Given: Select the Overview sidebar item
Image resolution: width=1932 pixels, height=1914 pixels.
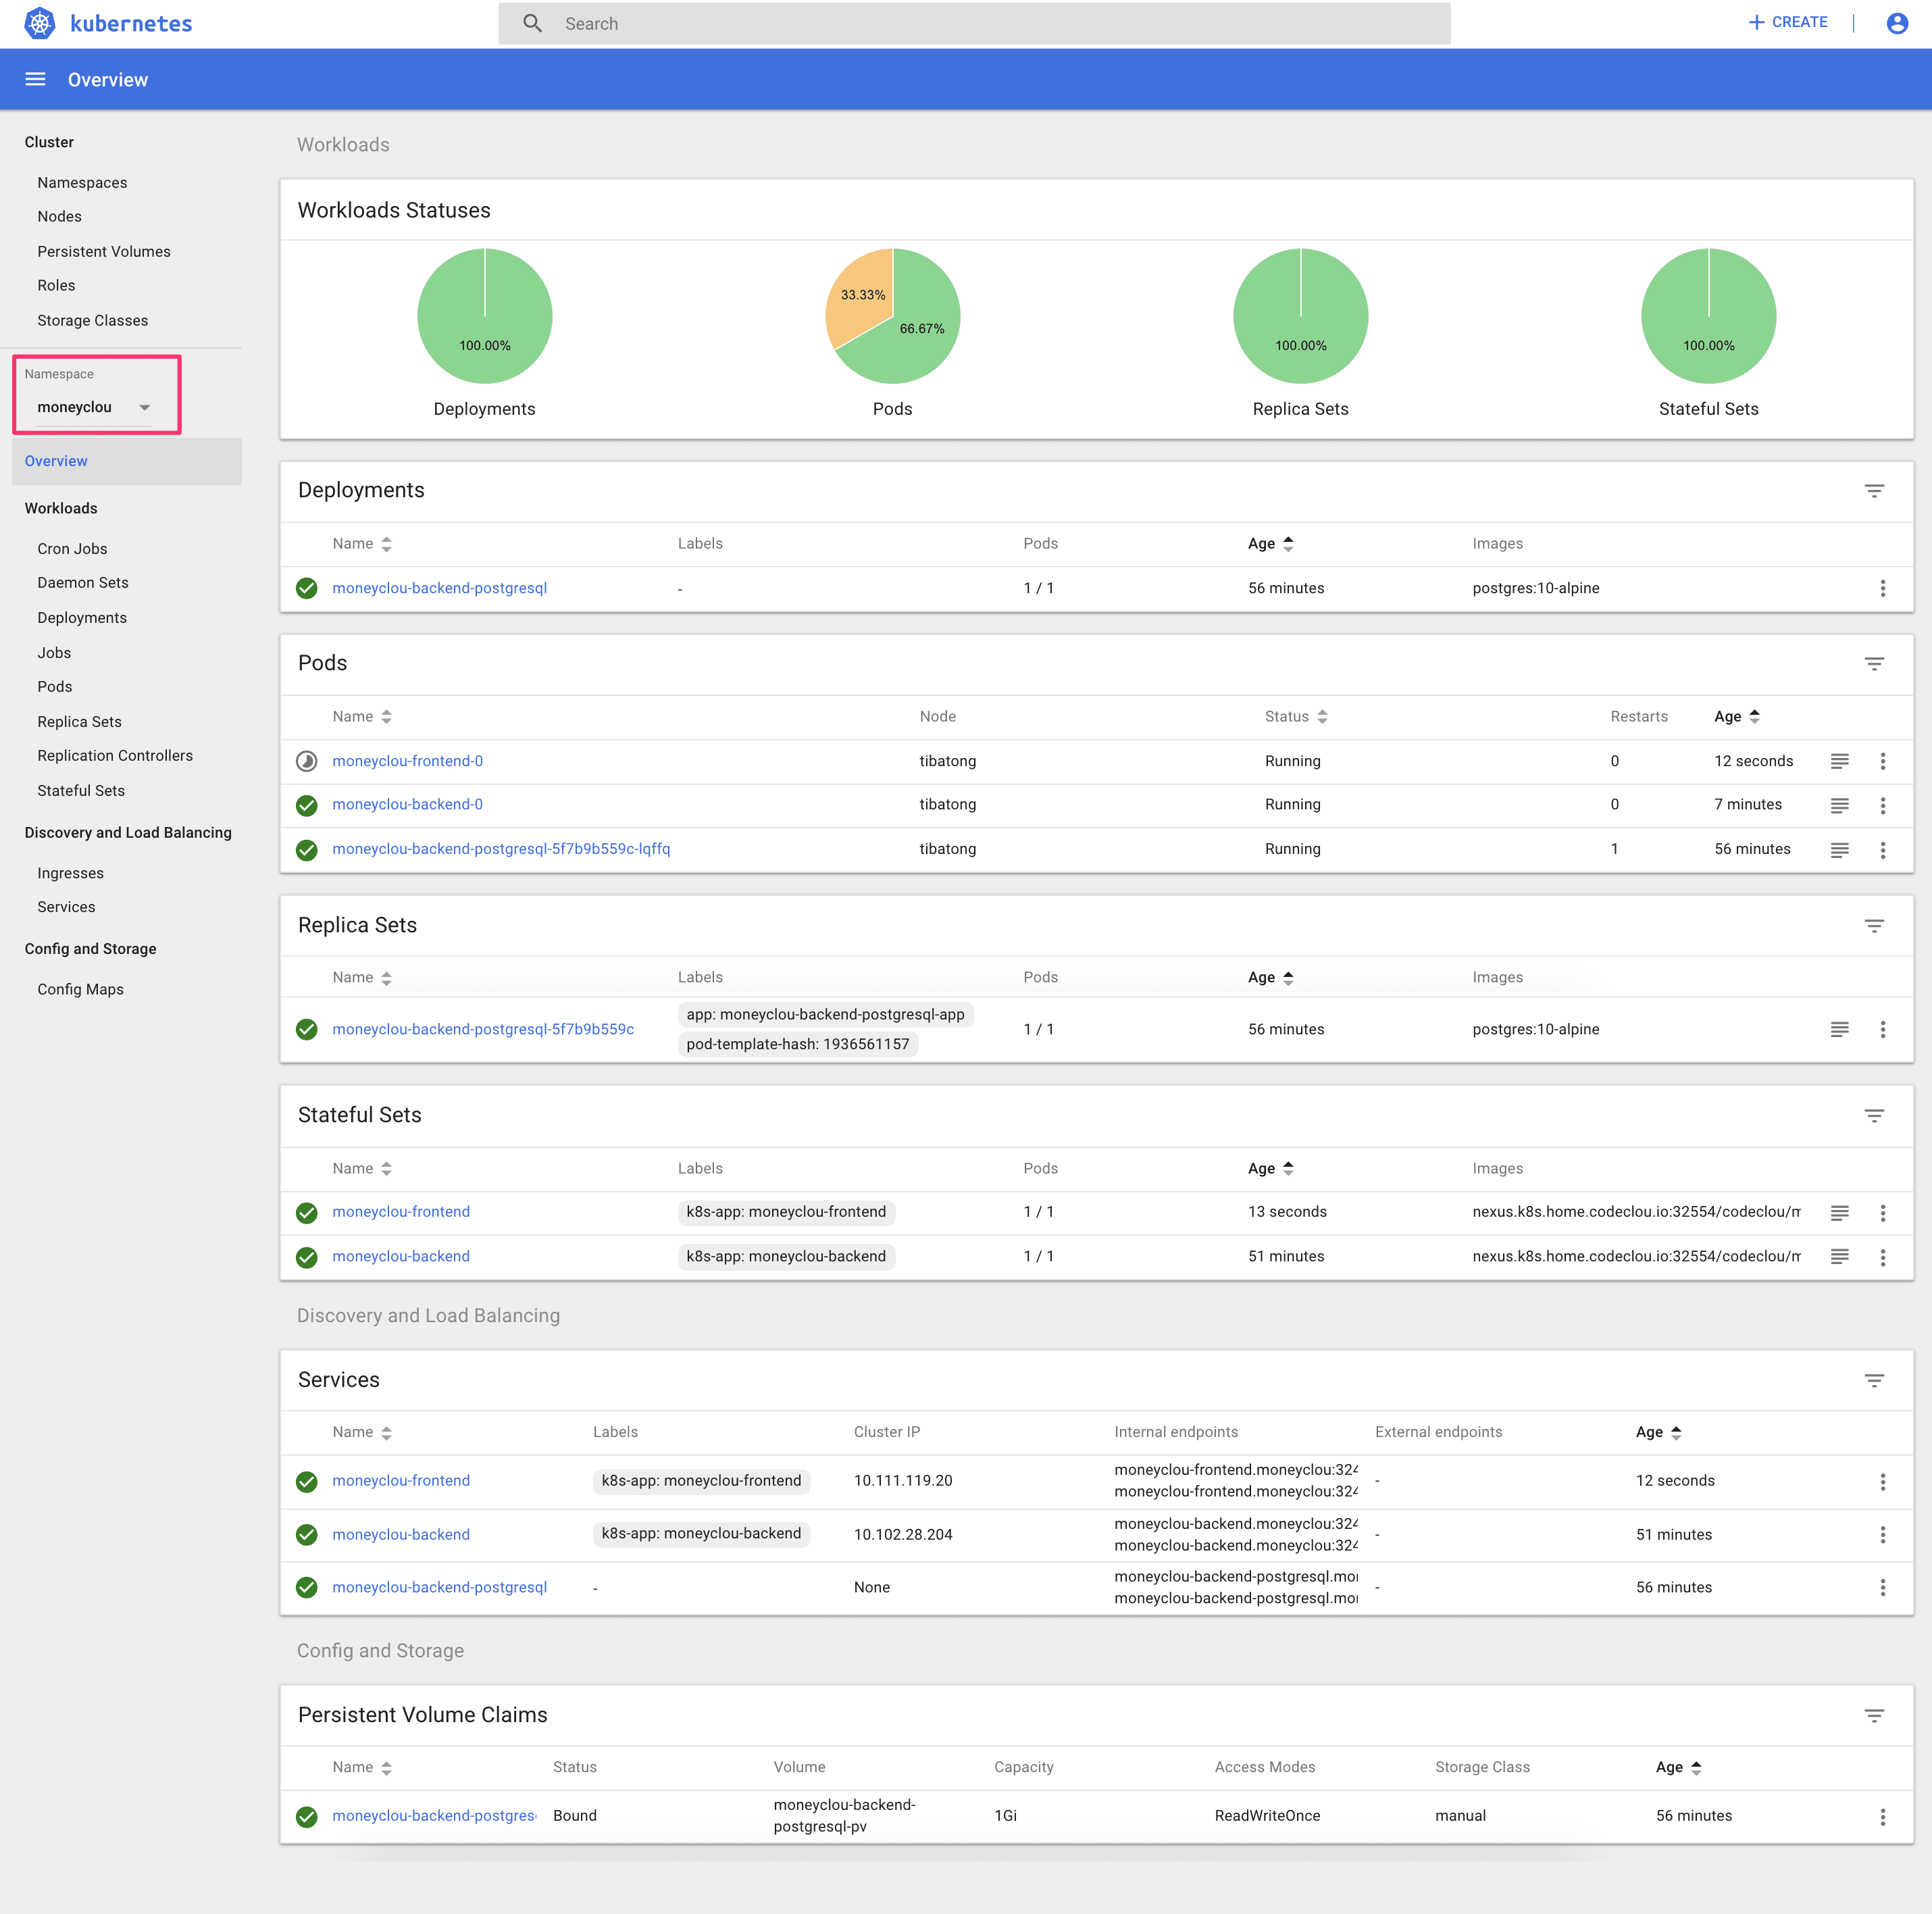Looking at the screenshot, I should click(x=127, y=461).
